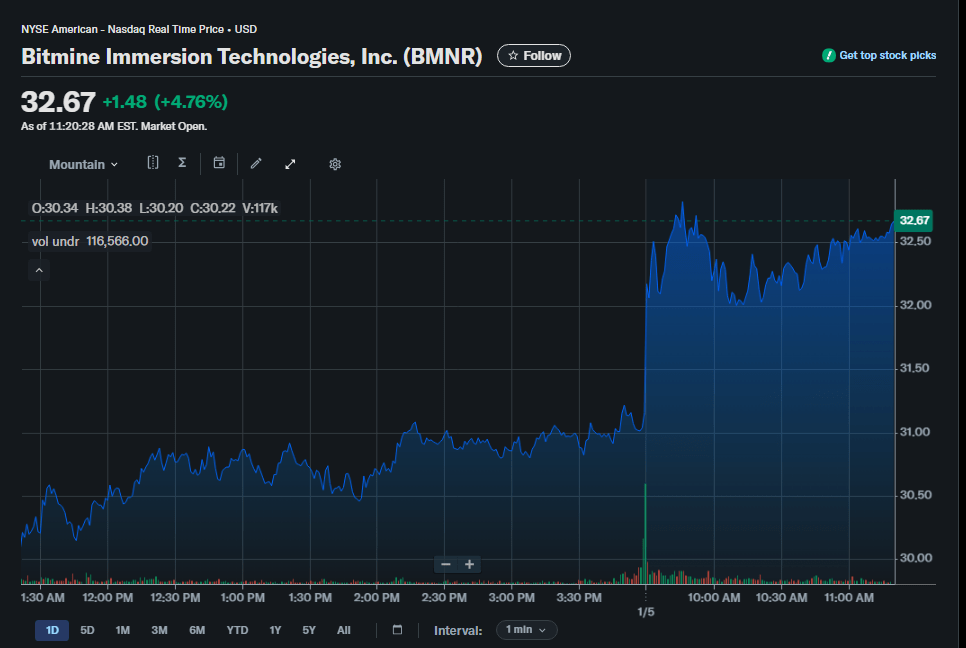
Task: Open the comparison tool icon in chart toolbar
Action: 153,163
